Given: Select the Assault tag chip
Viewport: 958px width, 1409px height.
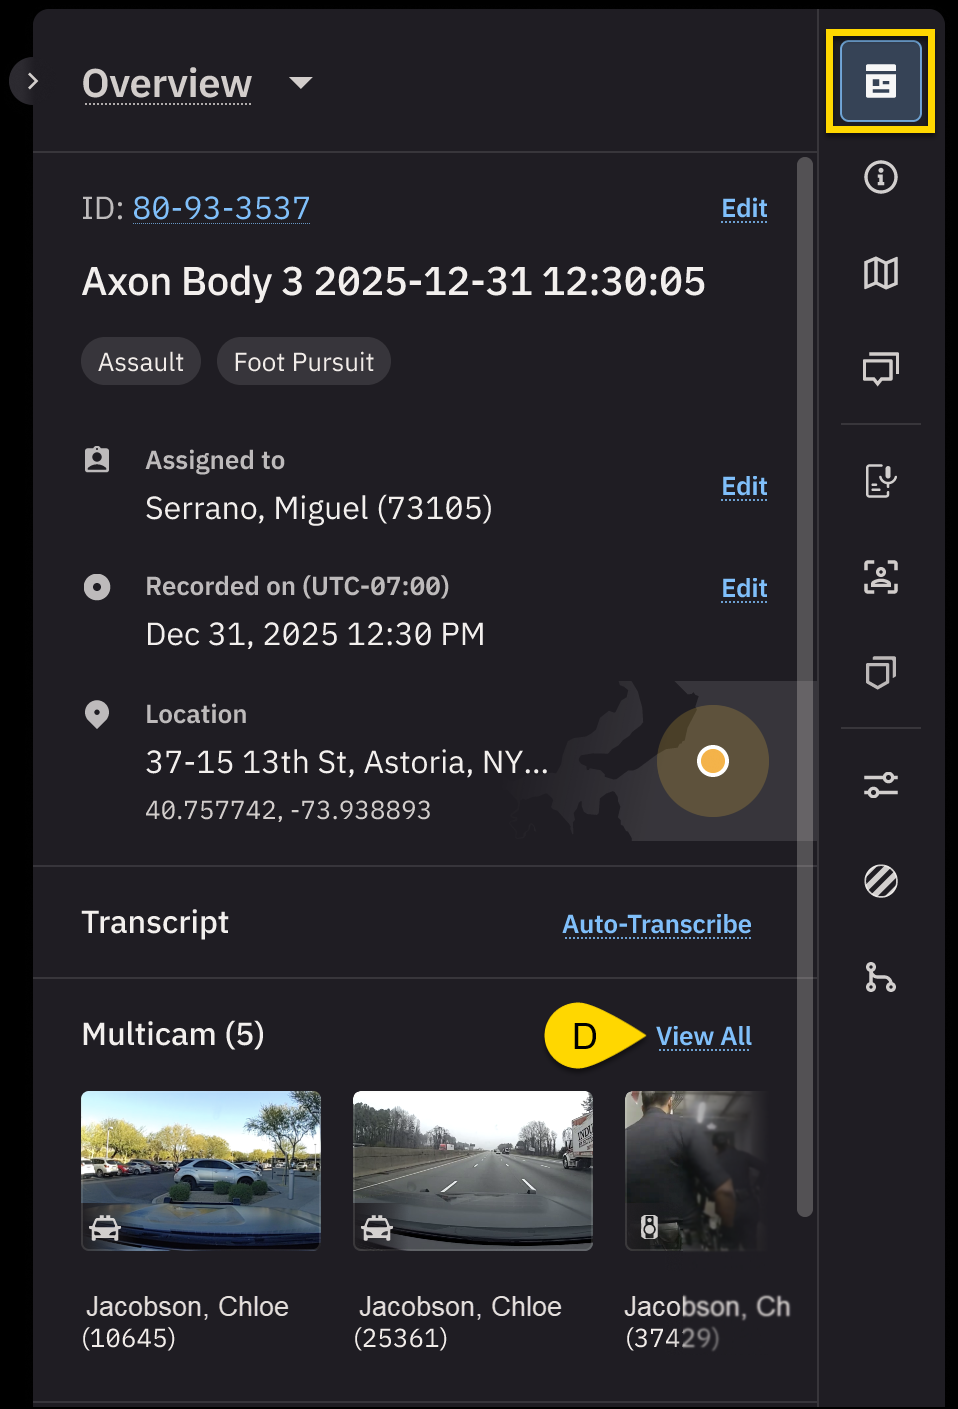Looking at the screenshot, I should [x=141, y=362].
